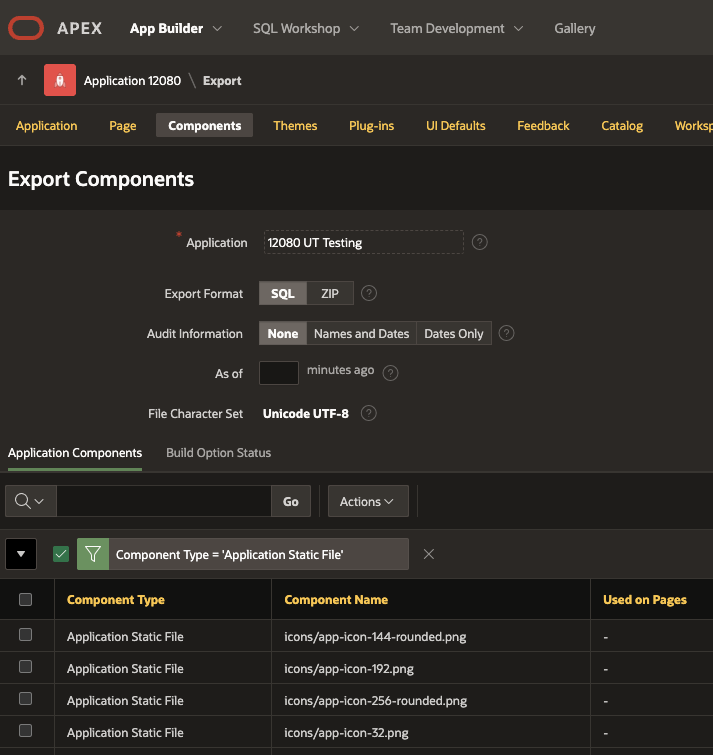
Task: Click the icons/app-icon-192.png name cell
Action: (x=349, y=668)
